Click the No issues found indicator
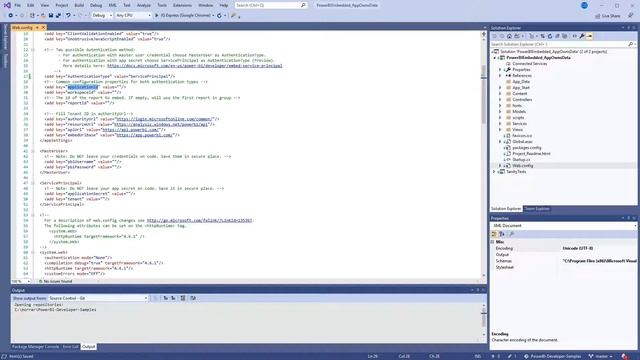Image resolution: width=640 pixels, height=360 pixels. (56, 282)
